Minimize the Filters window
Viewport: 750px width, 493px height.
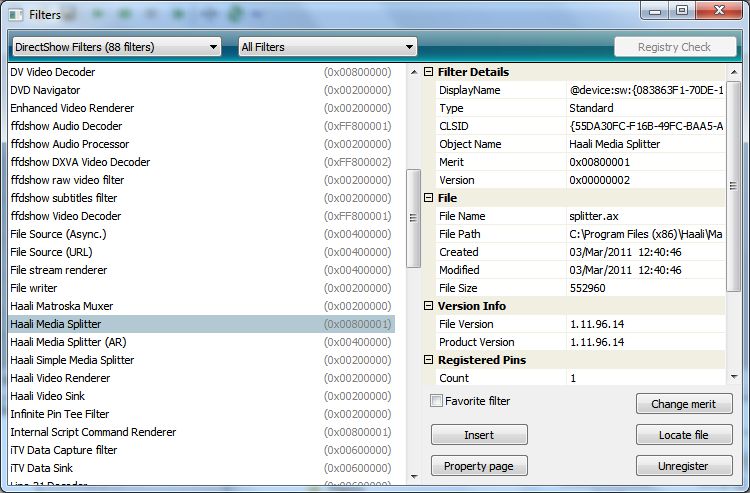(x=655, y=10)
